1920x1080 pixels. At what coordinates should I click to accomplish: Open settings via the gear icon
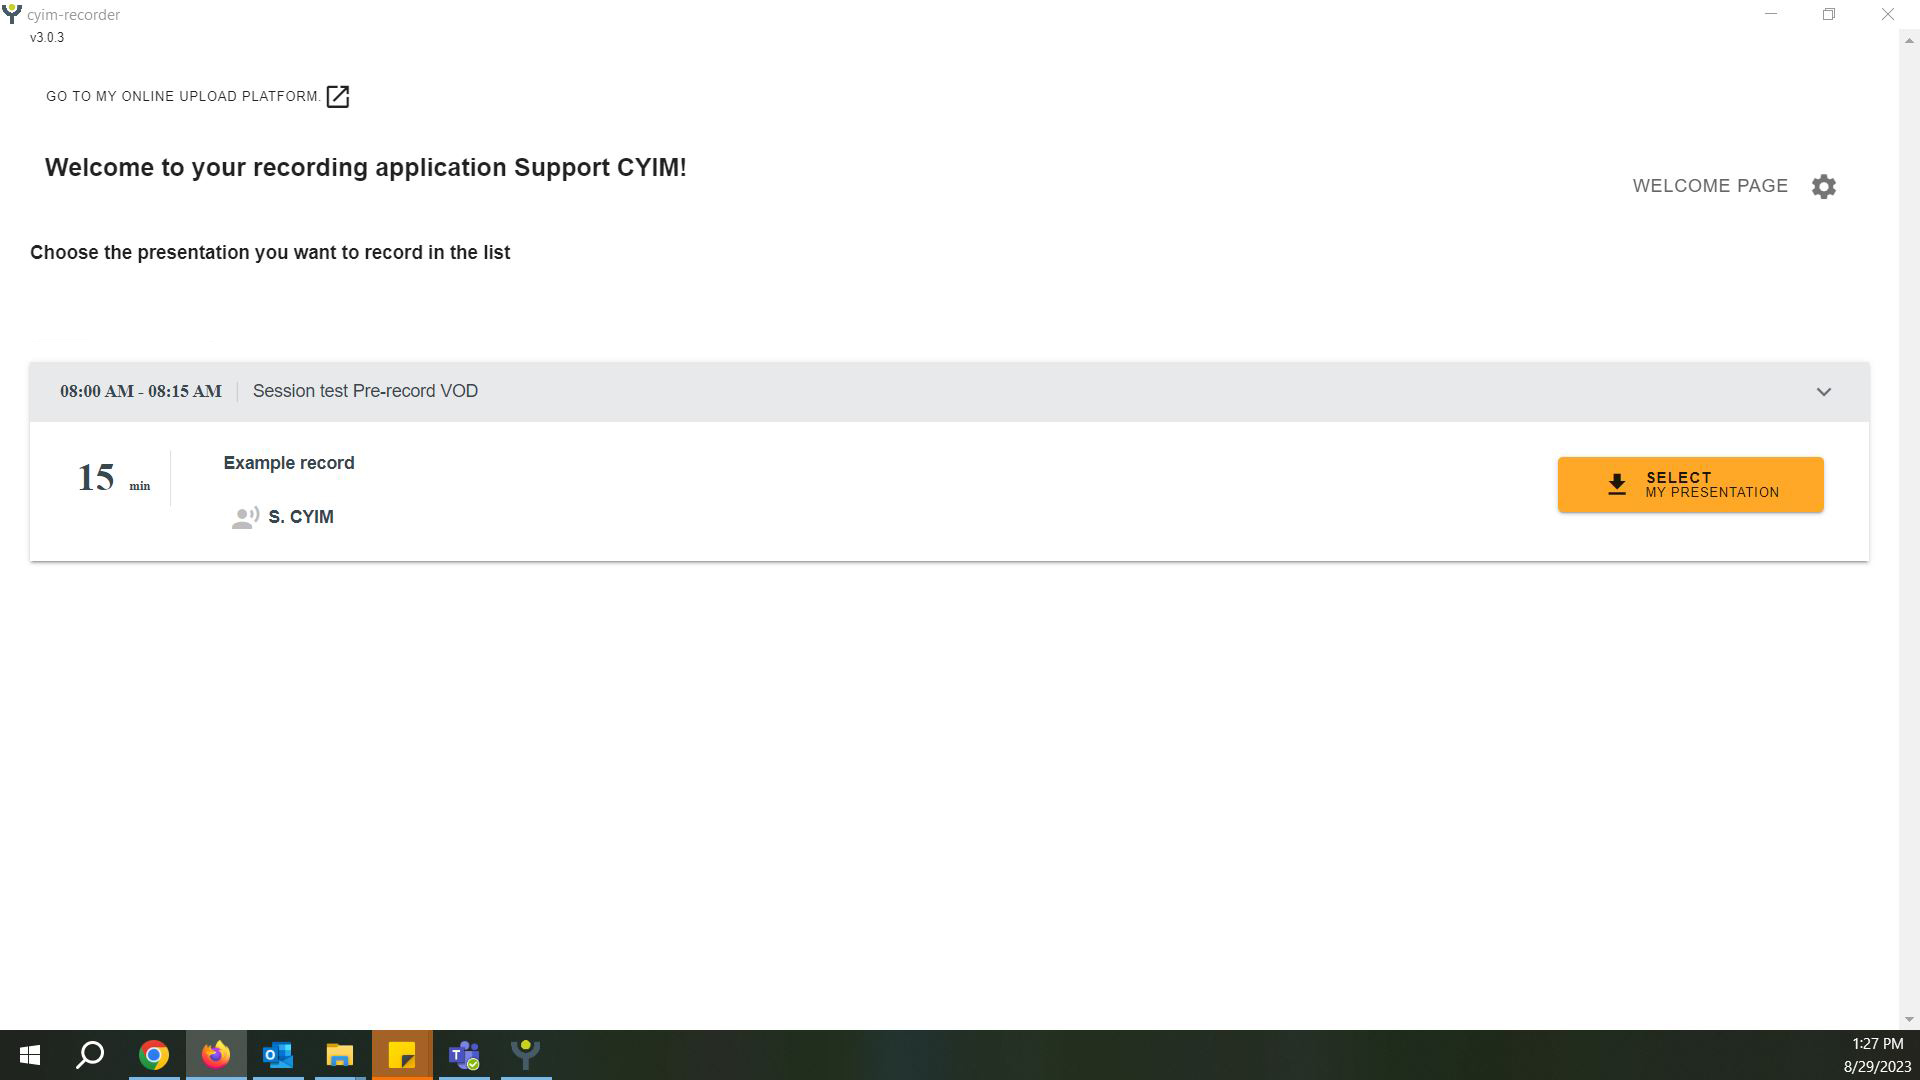coord(1823,187)
